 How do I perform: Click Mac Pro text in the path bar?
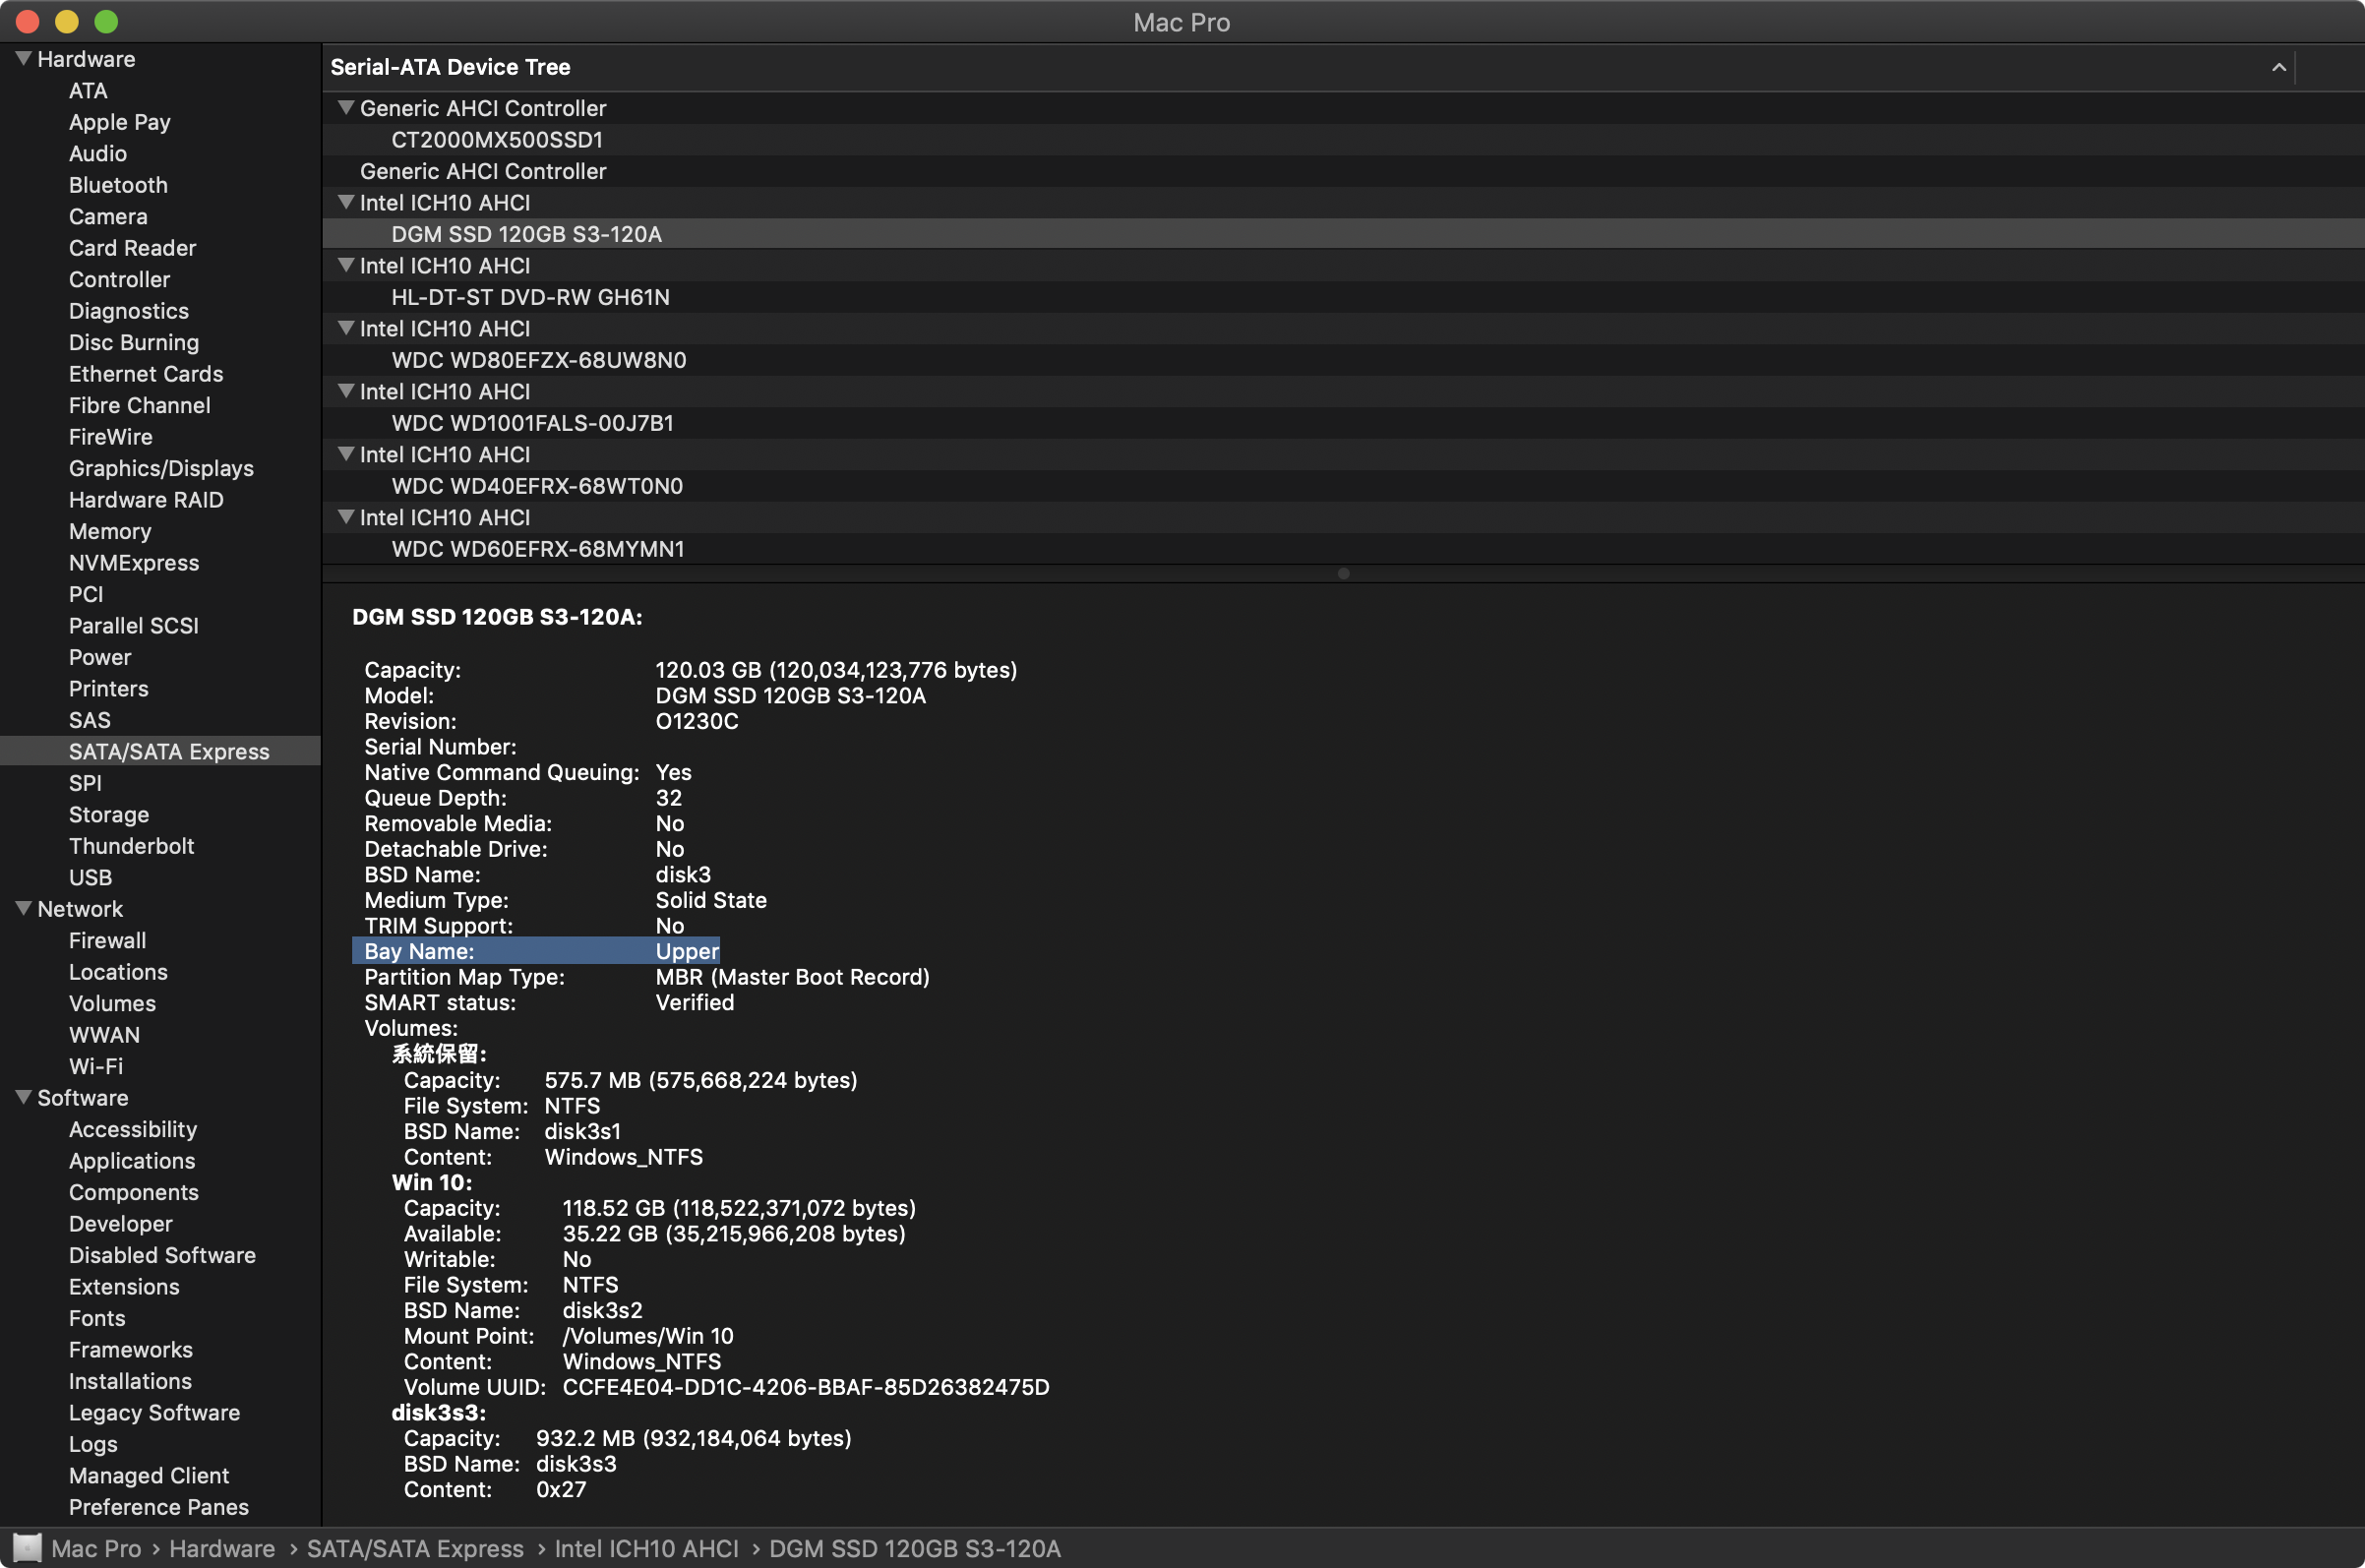pyautogui.click(x=96, y=1549)
